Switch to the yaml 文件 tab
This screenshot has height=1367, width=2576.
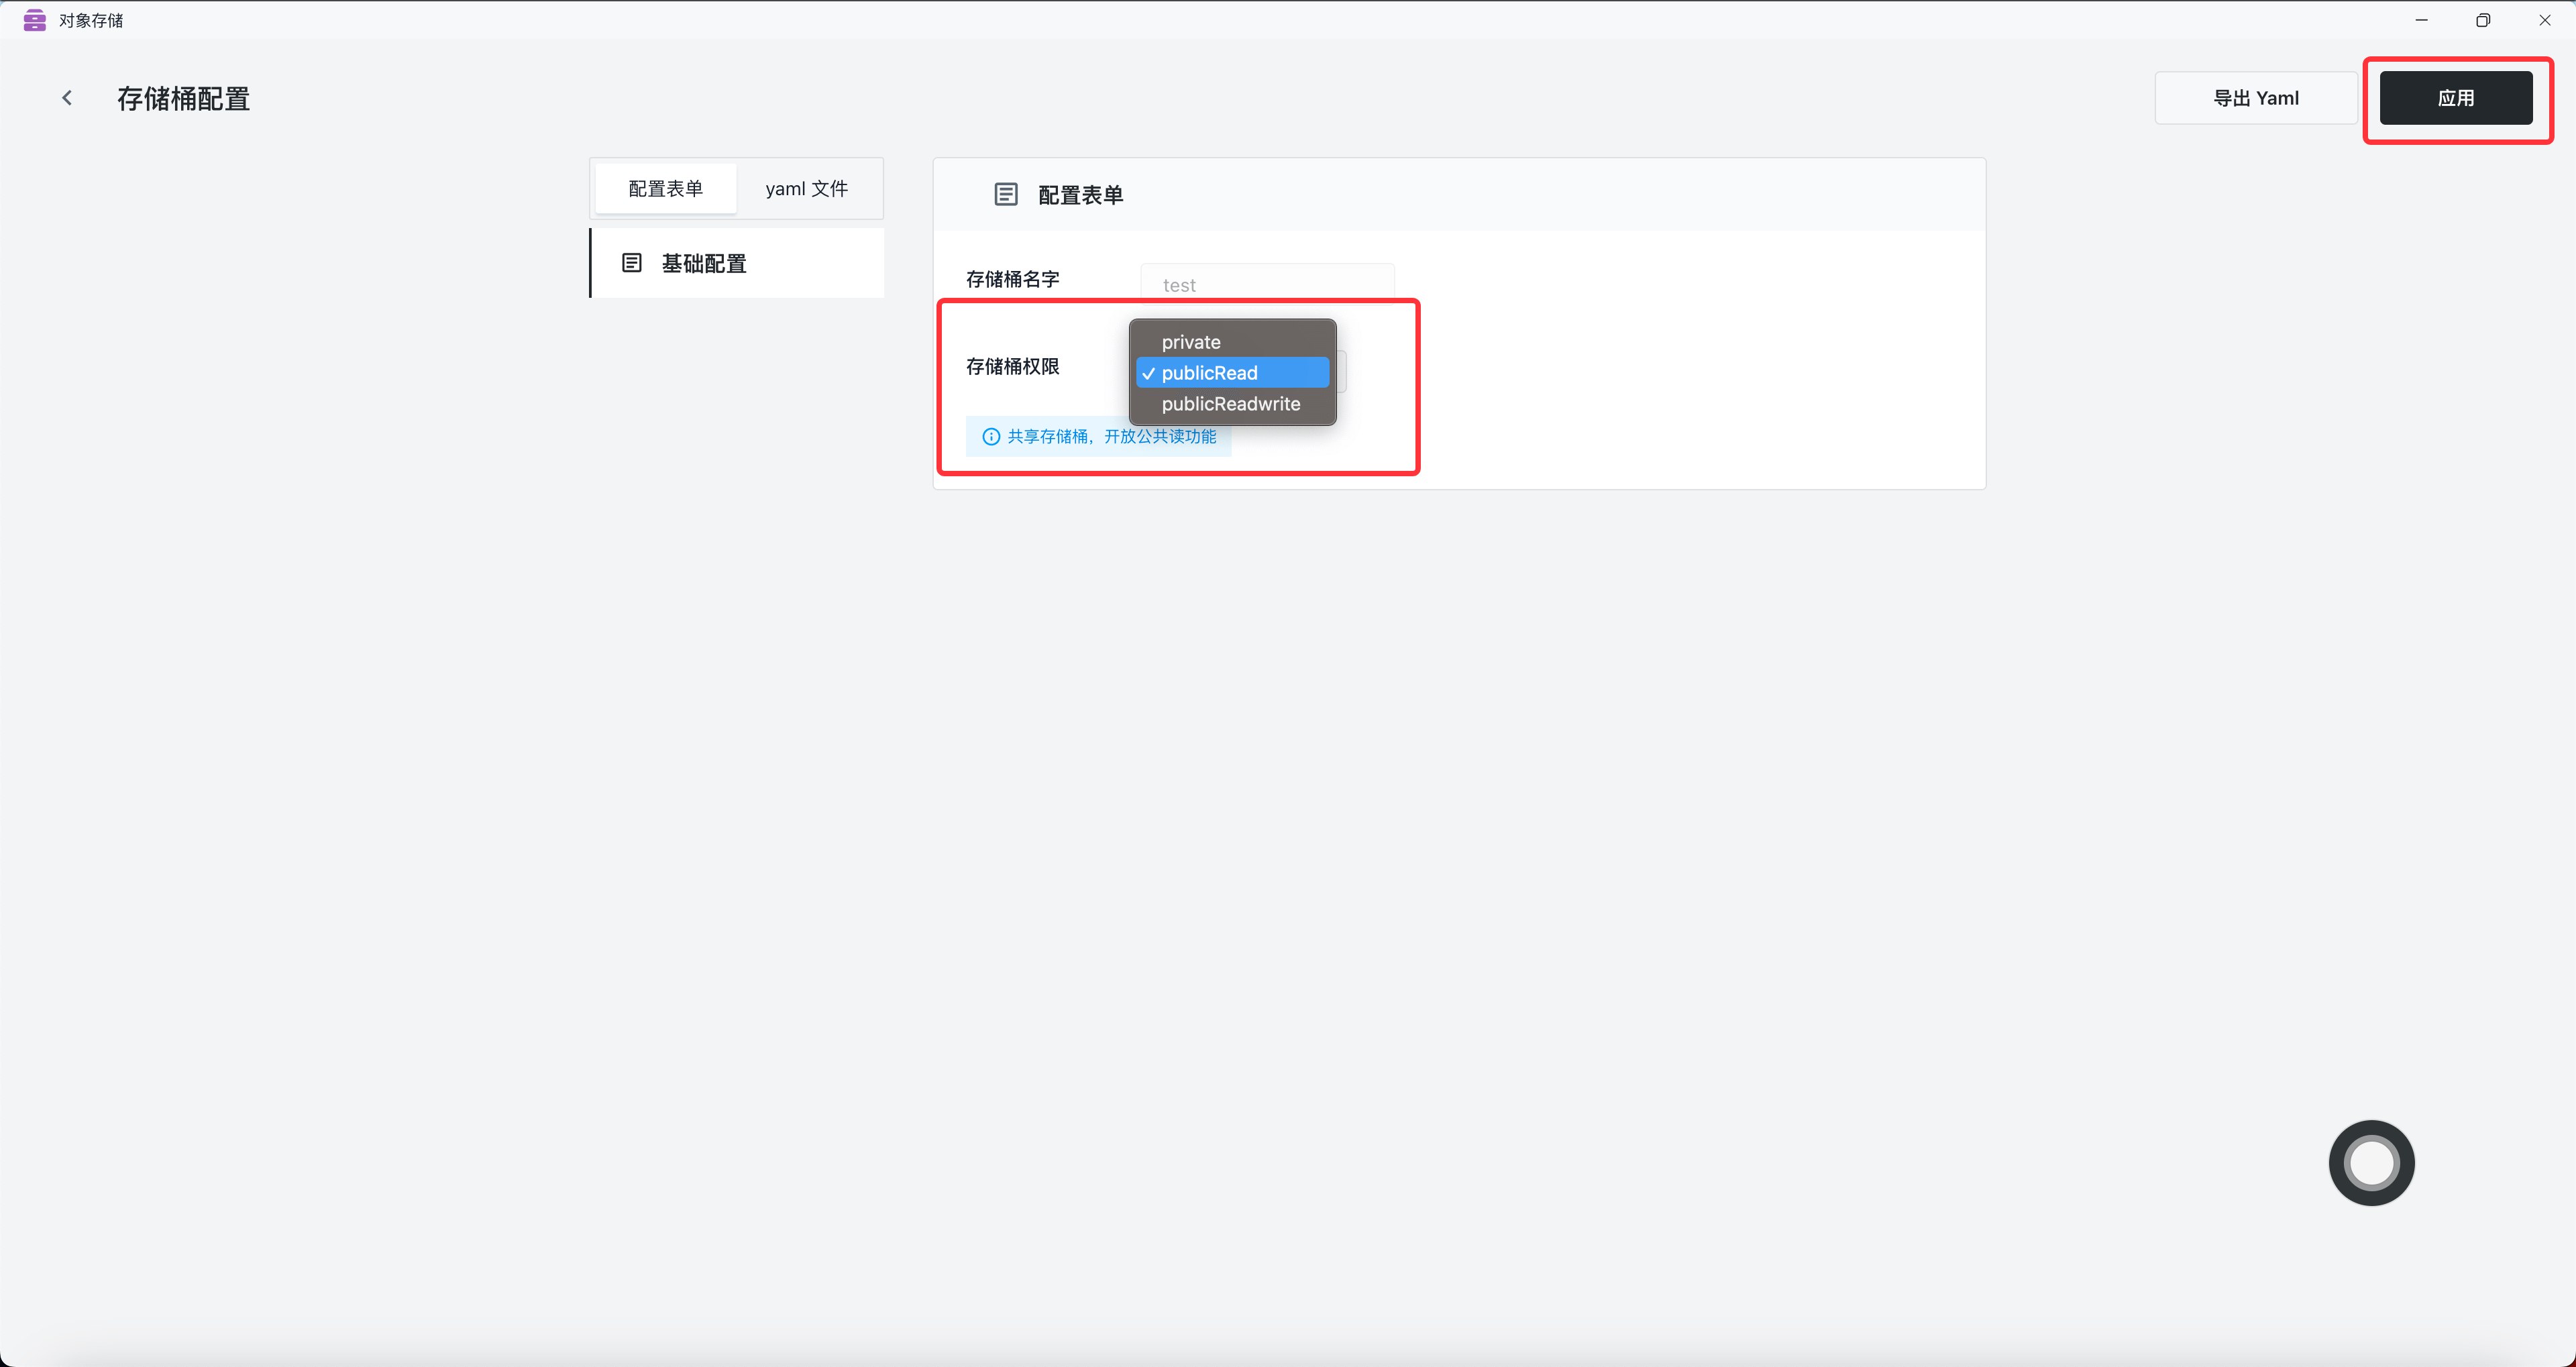pyautogui.click(x=807, y=189)
